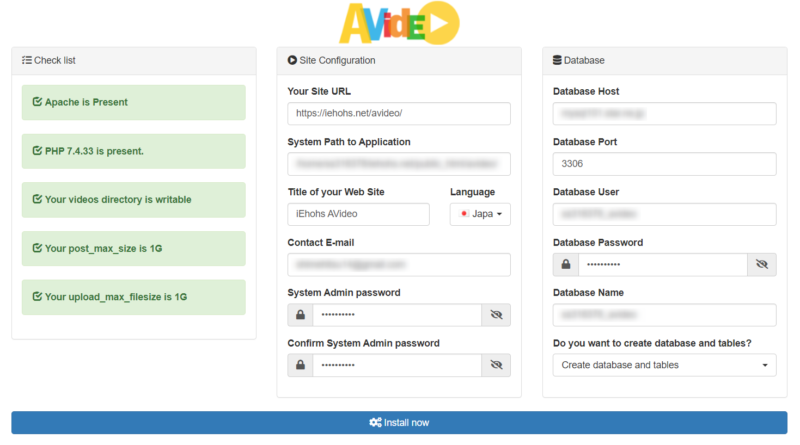
Task: Click lock icon beside System Admin password
Action: (x=301, y=315)
